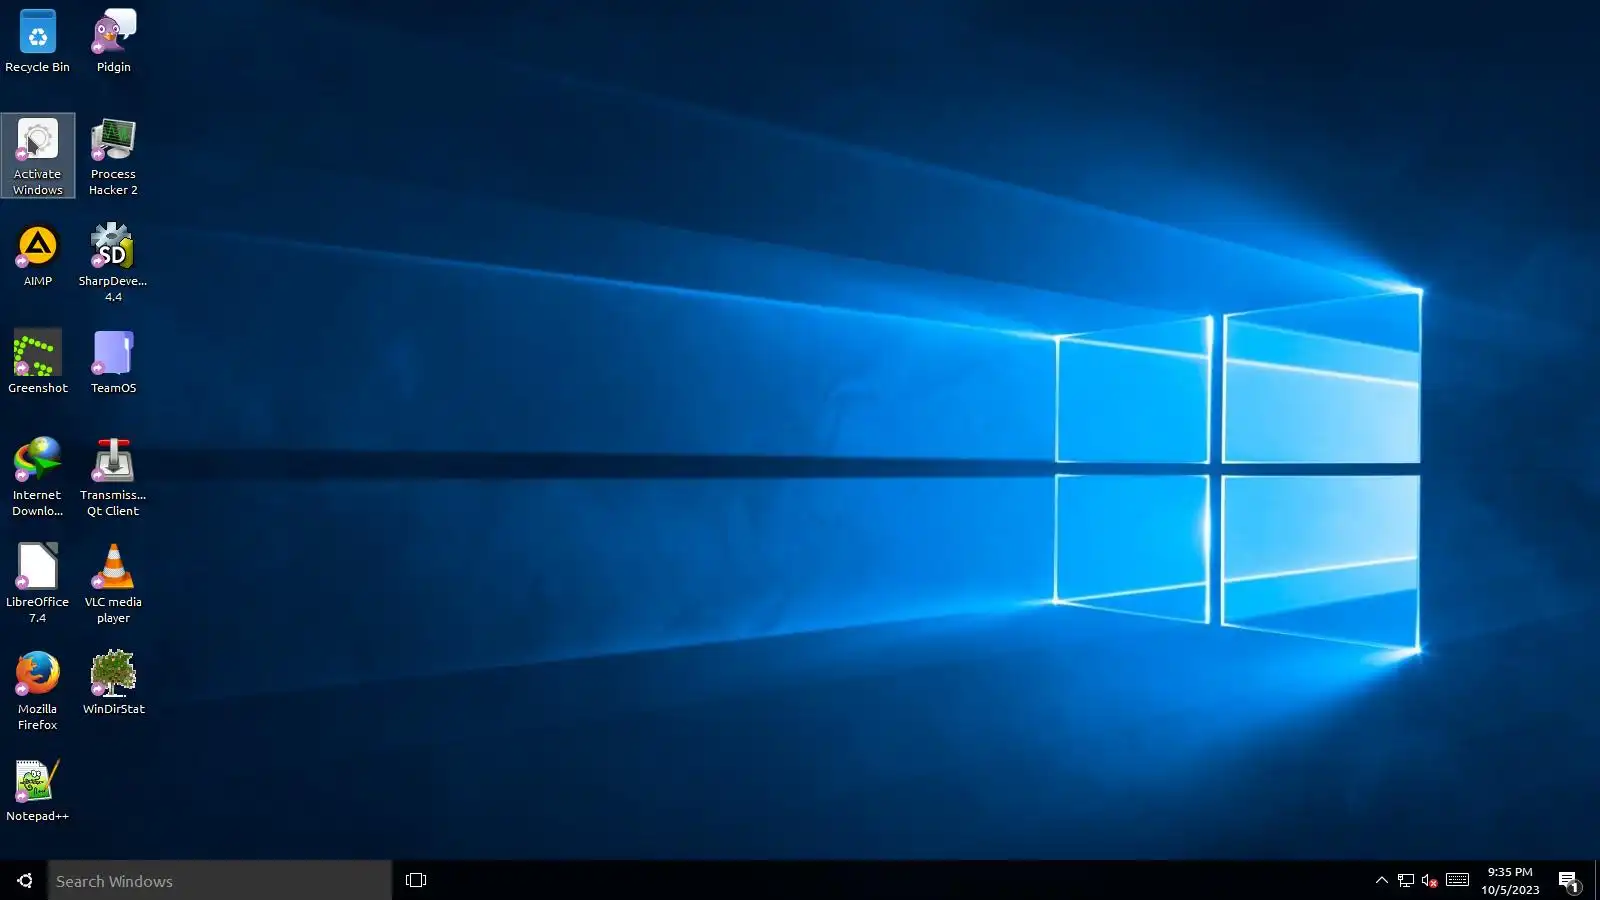Click the network status tray icon
The image size is (1600, 900).
click(1406, 880)
